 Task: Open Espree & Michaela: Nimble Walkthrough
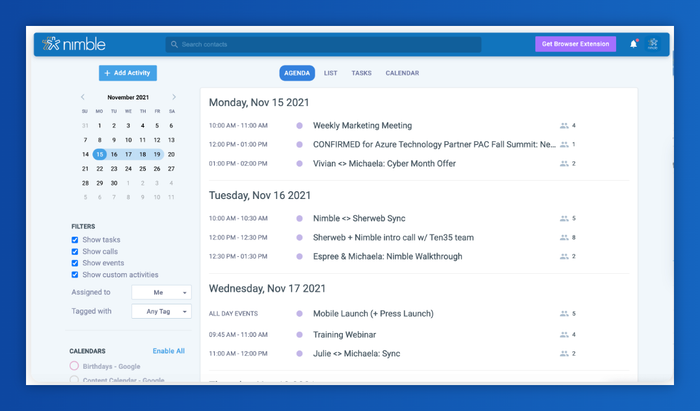point(388,257)
